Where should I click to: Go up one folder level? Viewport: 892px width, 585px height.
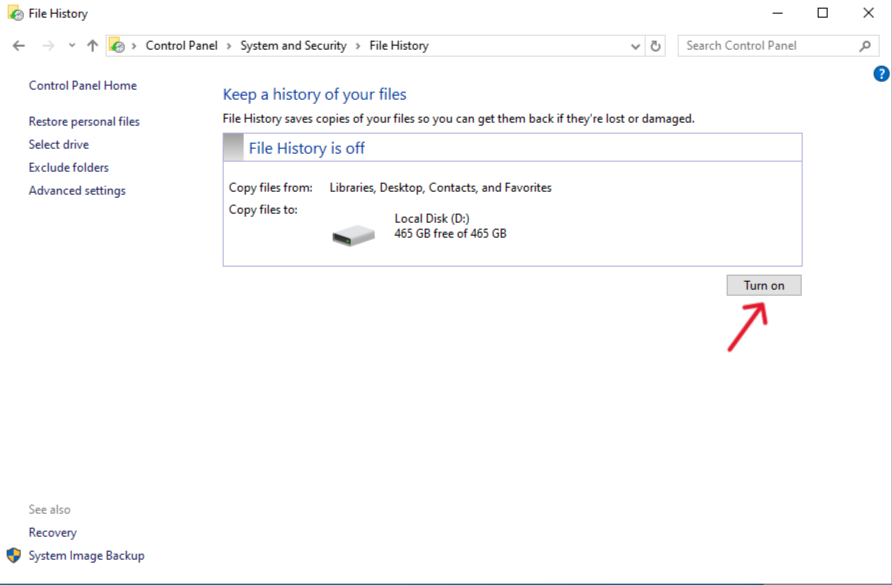92,45
